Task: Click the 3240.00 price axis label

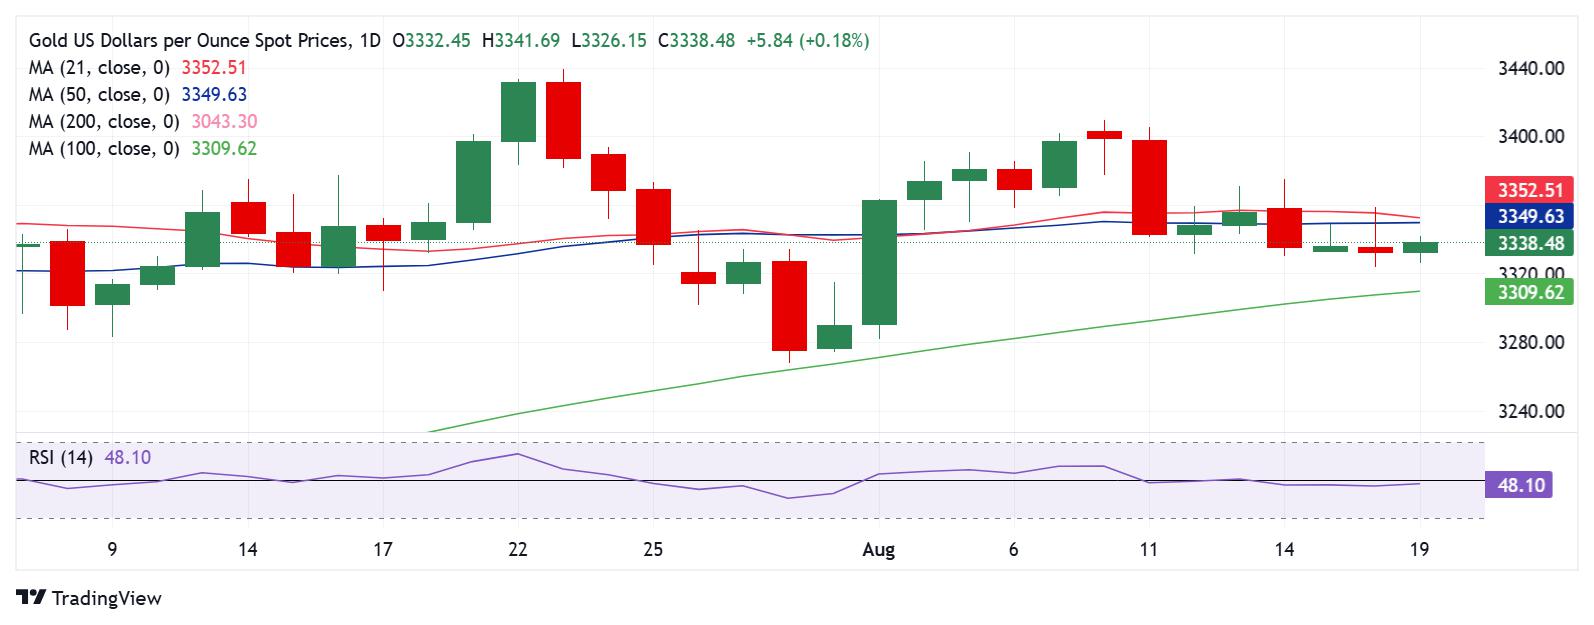Action: coord(1531,411)
